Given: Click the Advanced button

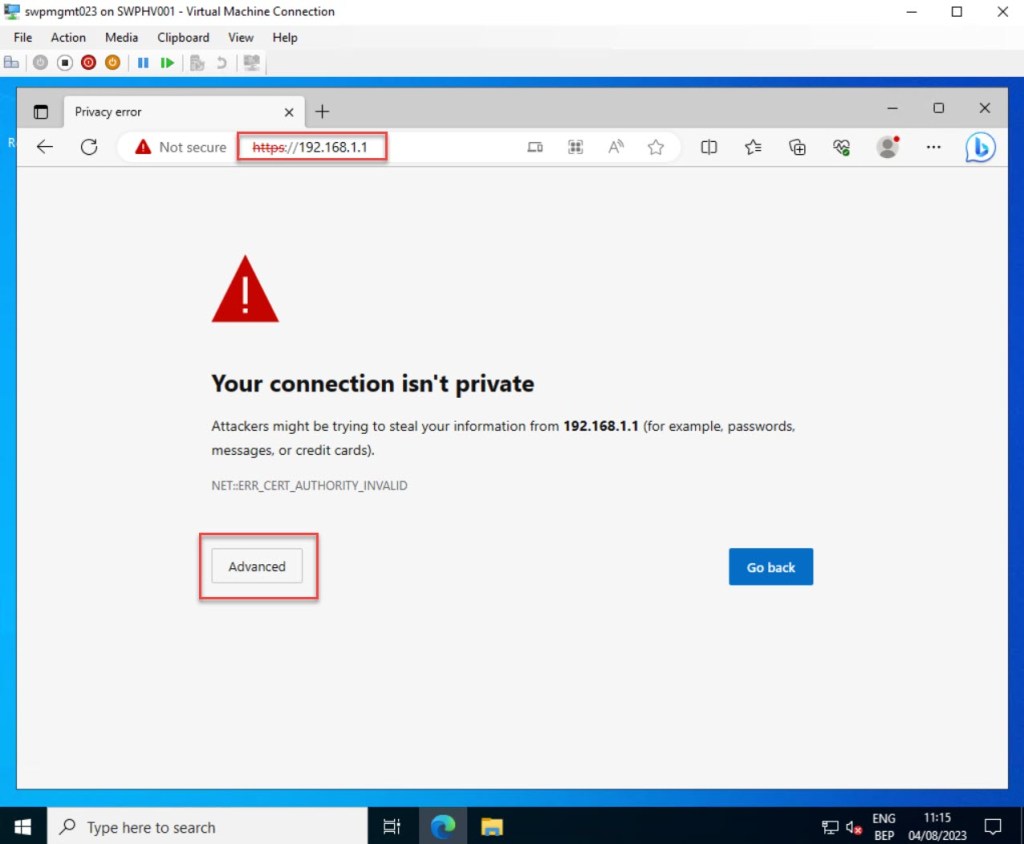Looking at the screenshot, I should (x=257, y=566).
